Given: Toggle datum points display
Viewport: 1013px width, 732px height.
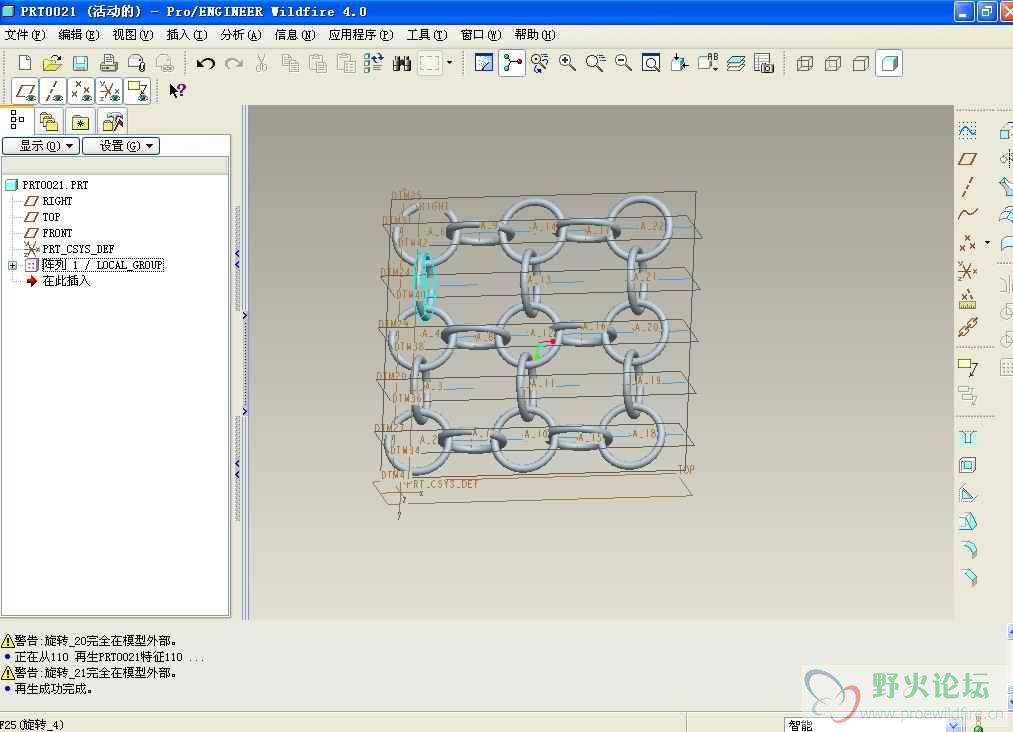Looking at the screenshot, I should pyautogui.click(x=81, y=91).
